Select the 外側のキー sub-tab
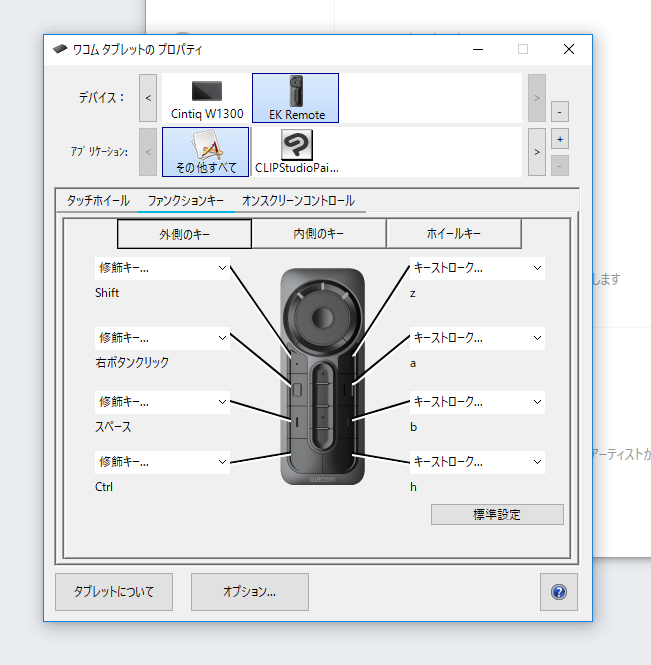Image resolution: width=651 pixels, height=665 pixels. coord(184,234)
